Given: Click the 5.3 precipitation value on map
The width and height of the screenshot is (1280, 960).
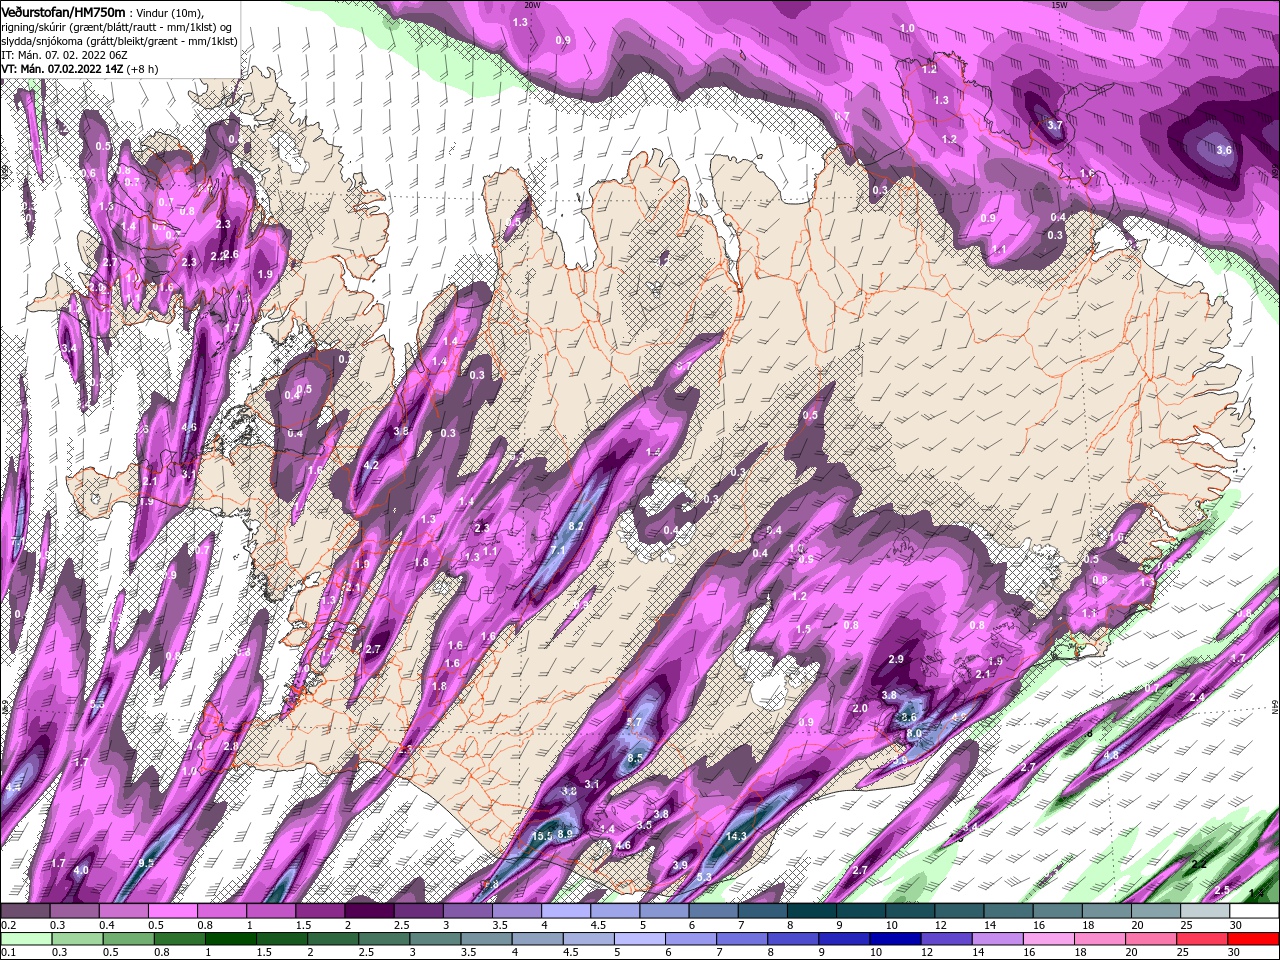Looking at the screenshot, I should [704, 877].
